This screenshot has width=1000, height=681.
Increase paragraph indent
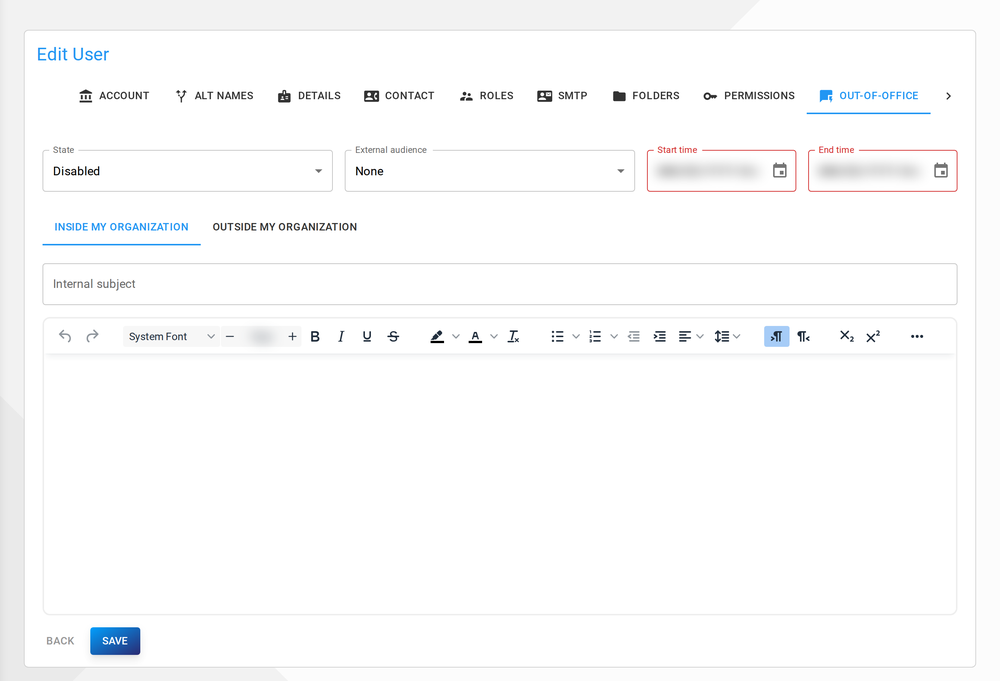coord(659,336)
